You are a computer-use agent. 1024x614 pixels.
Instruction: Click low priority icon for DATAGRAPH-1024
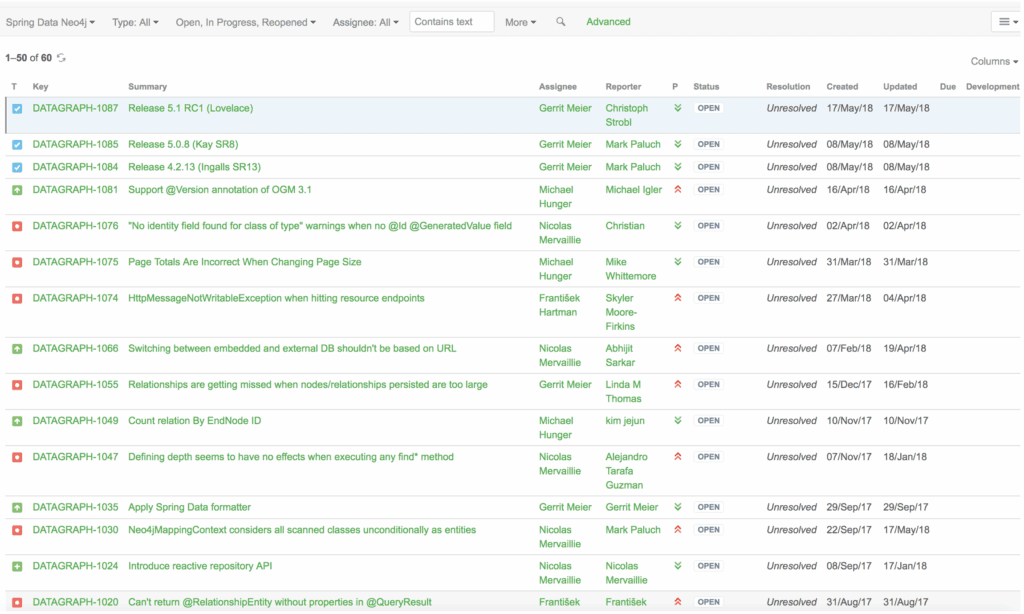click(x=678, y=566)
